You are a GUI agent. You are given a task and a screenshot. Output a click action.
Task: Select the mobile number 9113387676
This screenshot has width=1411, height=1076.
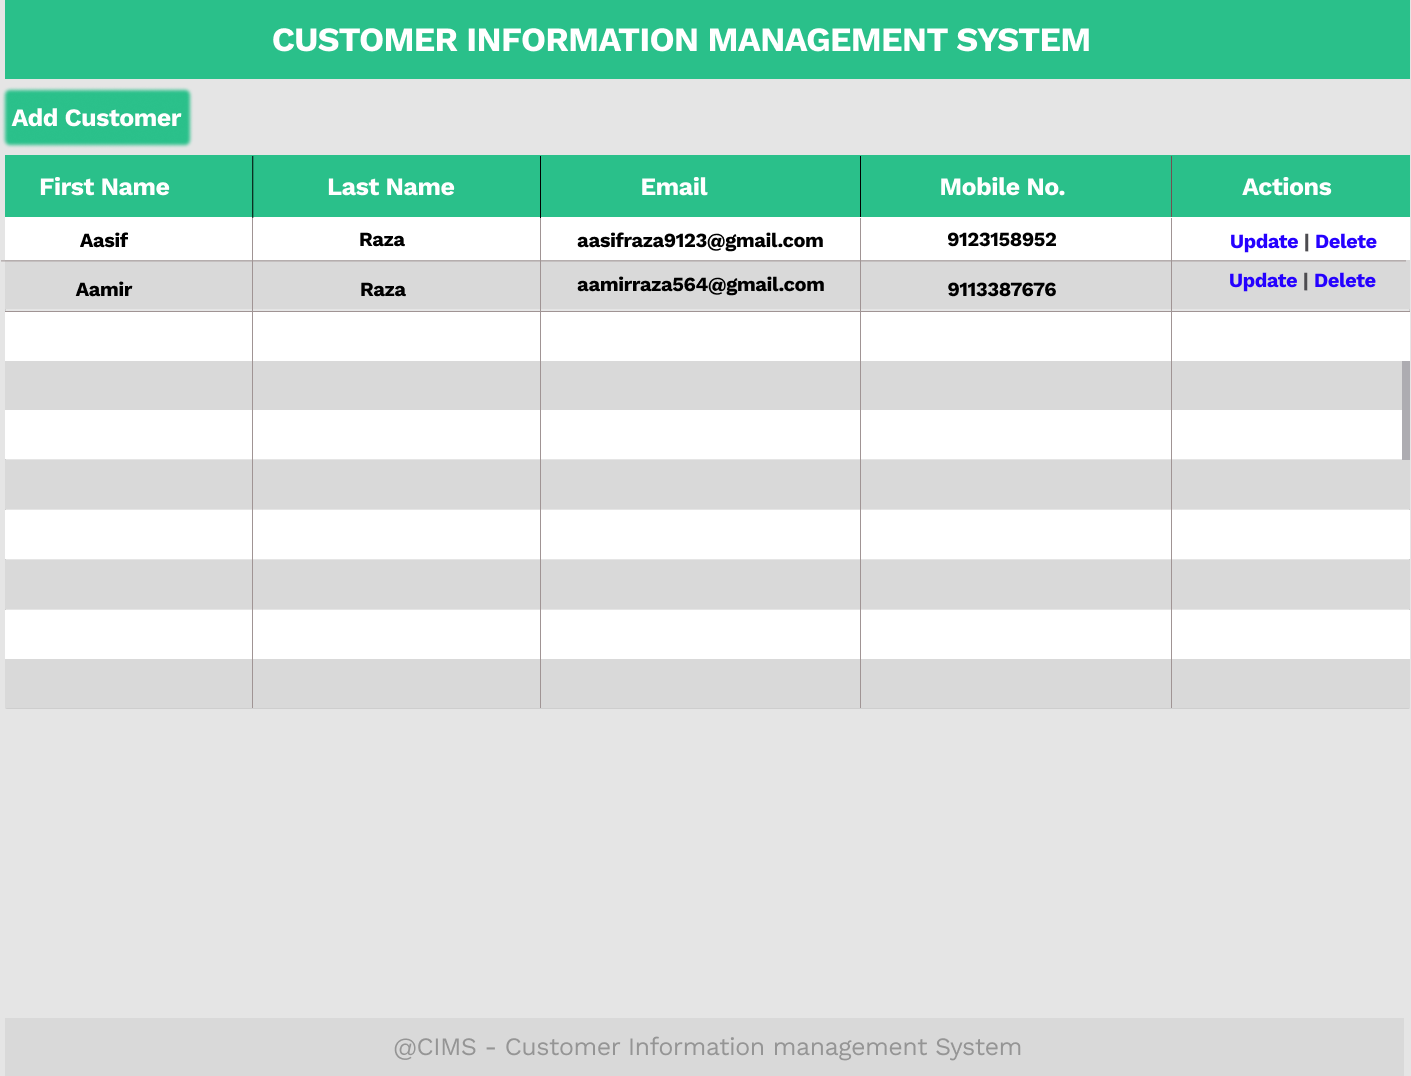coord(1002,289)
